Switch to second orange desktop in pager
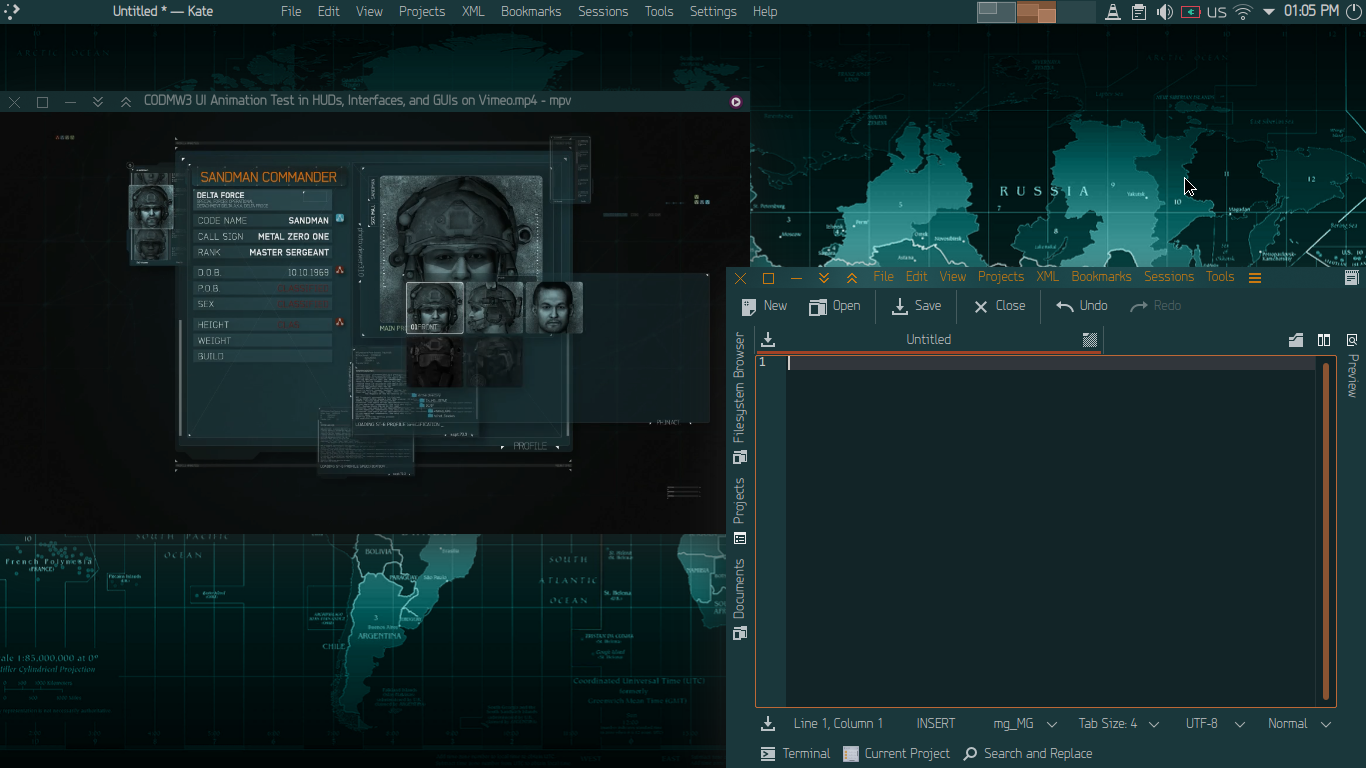 pos(1036,12)
